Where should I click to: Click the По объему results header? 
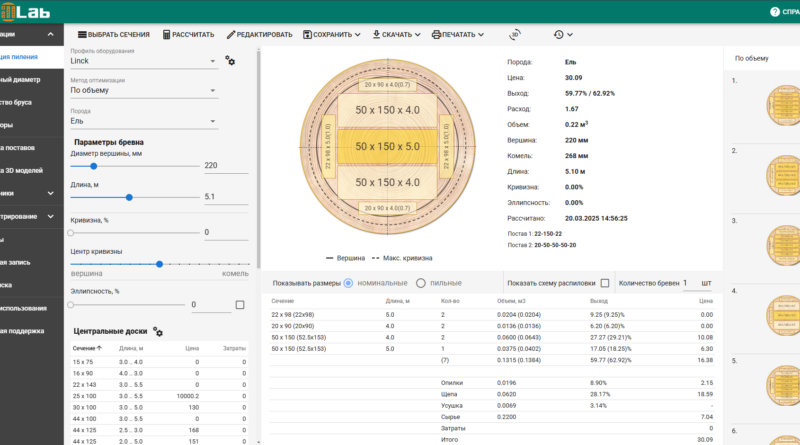click(x=752, y=58)
